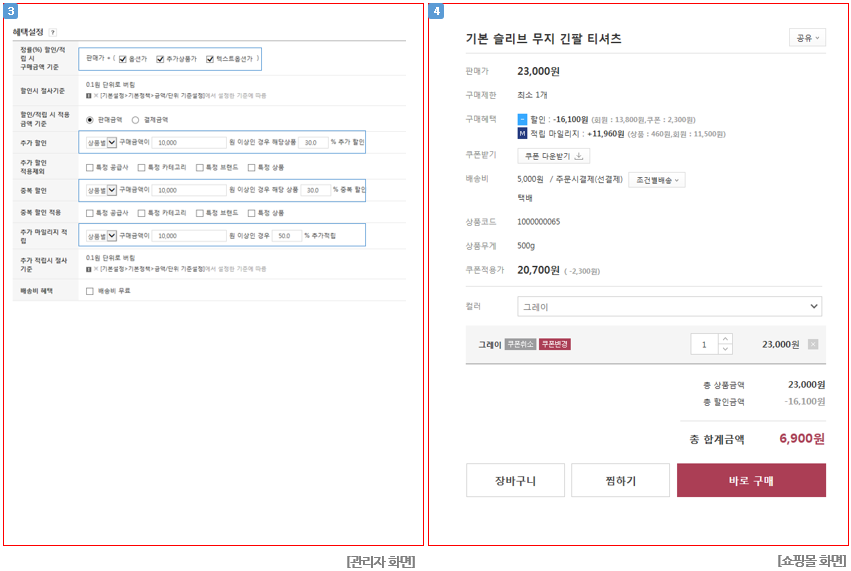The height and width of the screenshot is (571, 851).
Task: Click the 상품코드 value 1000000065
Action: click(538, 222)
